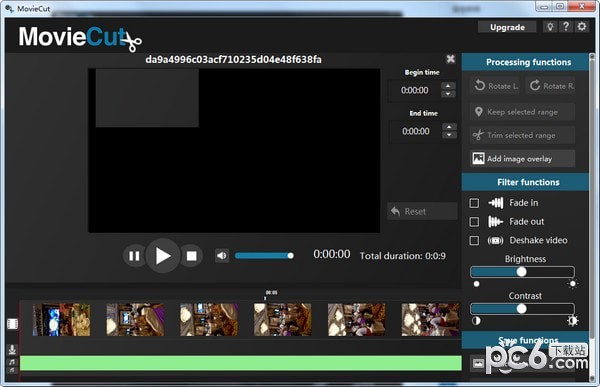Click Add image overlay
The width and height of the screenshot is (600, 387).
click(x=522, y=158)
